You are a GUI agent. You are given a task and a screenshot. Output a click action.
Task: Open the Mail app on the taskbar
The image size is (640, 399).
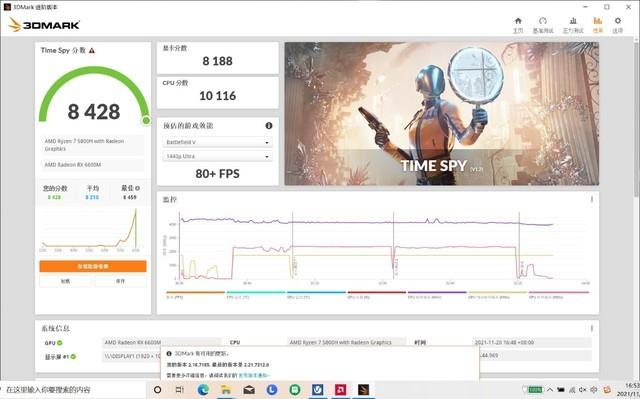[x=249, y=390]
